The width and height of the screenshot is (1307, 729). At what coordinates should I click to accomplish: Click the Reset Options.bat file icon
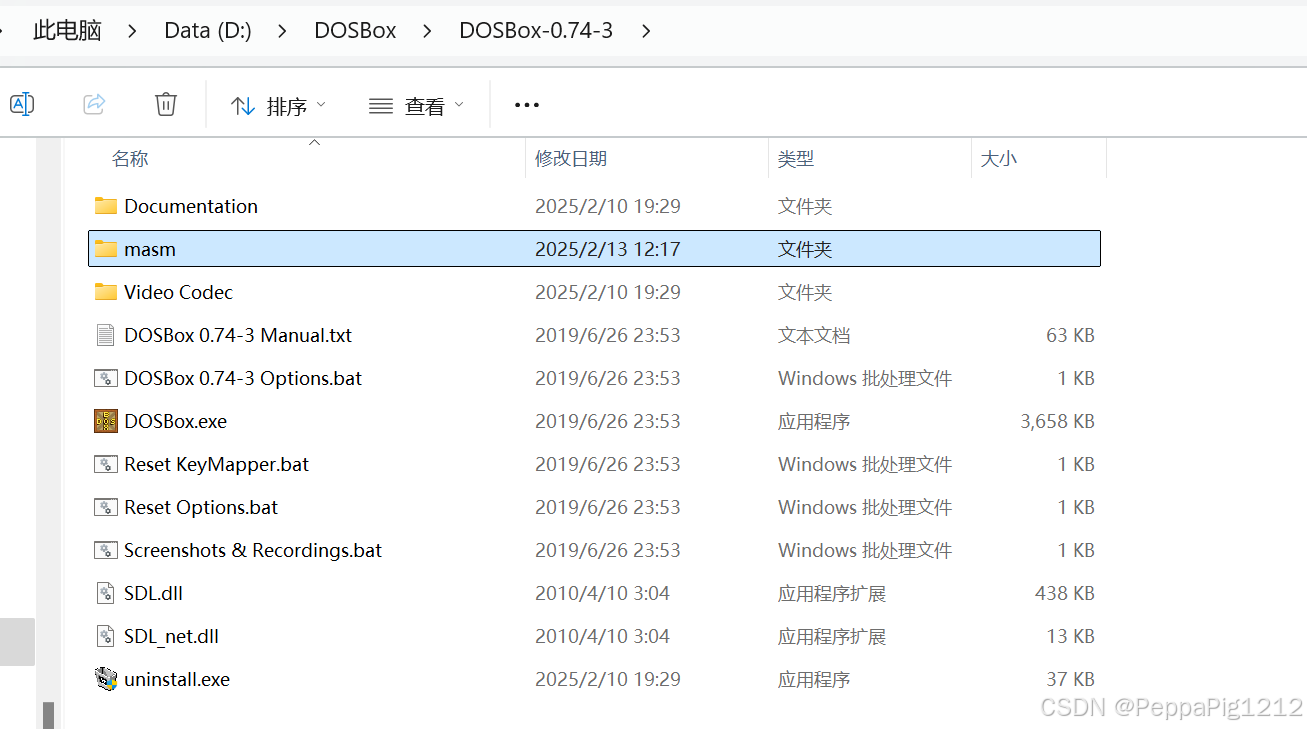(x=106, y=507)
